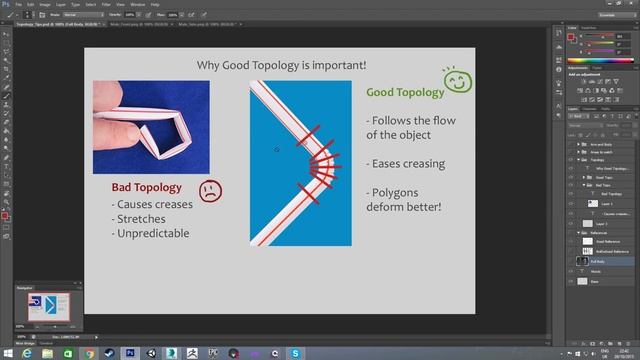
Task: Hide the Layer 3 layer
Action: (571, 203)
